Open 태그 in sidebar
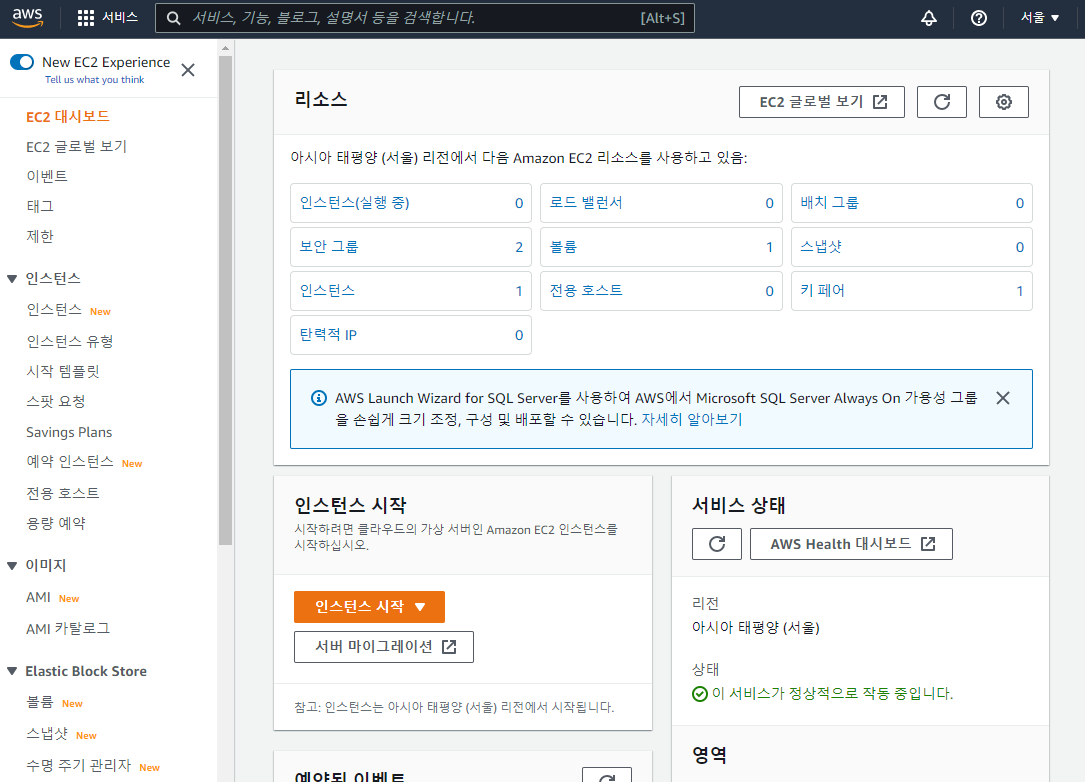Screen dimensions: 1085x782 tap(40, 206)
